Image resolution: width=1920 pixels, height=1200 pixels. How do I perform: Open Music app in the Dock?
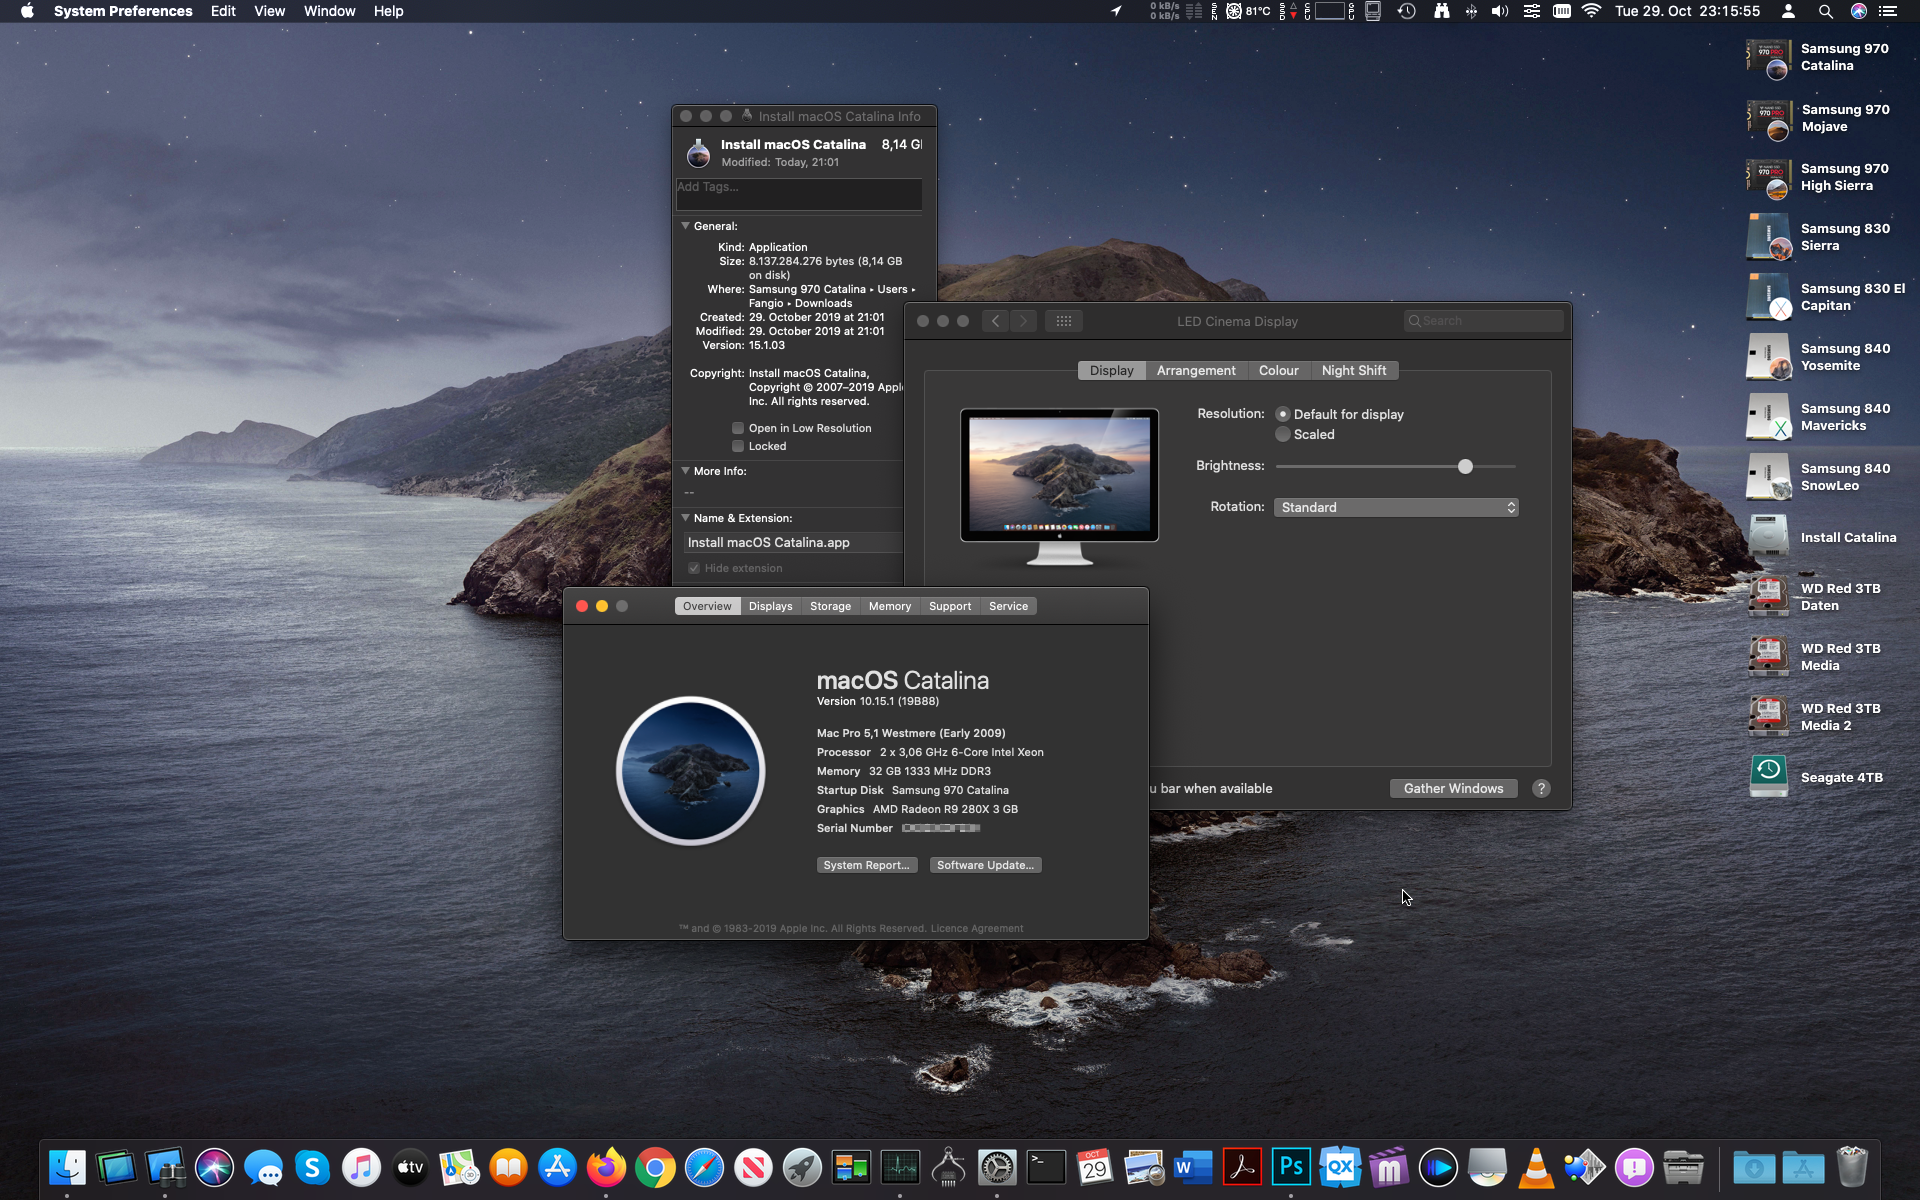(x=361, y=1167)
